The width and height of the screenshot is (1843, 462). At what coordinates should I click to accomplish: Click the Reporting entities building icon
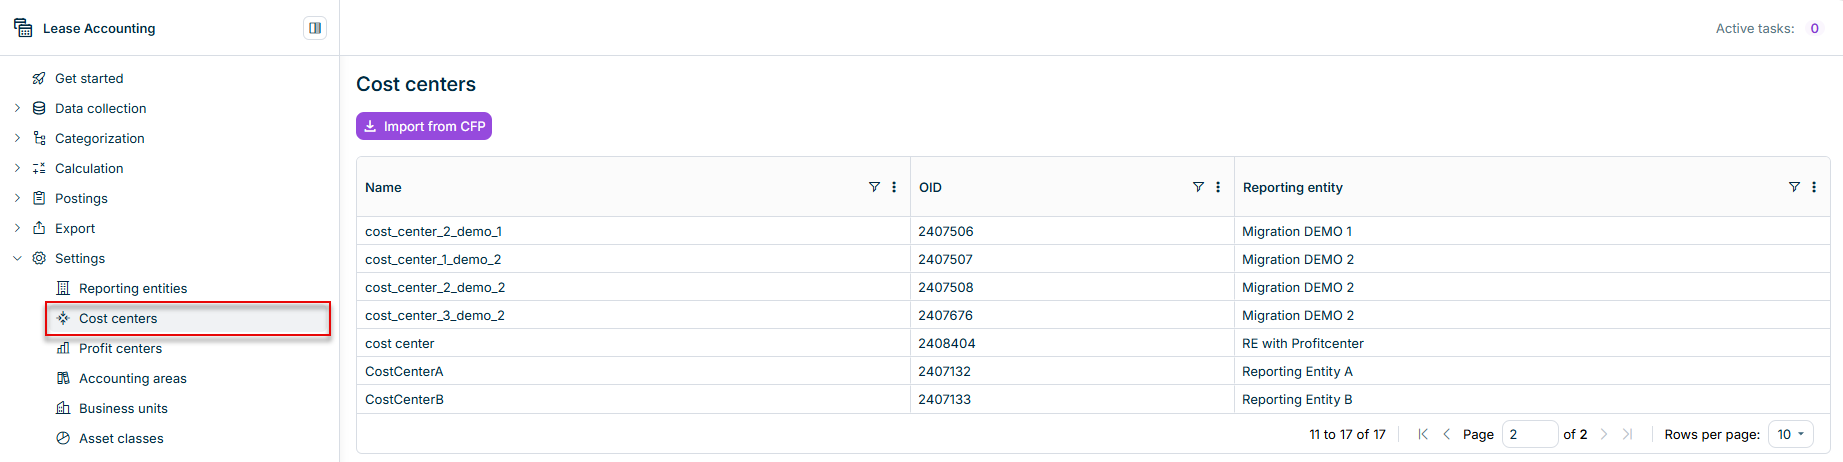pyautogui.click(x=63, y=288)
